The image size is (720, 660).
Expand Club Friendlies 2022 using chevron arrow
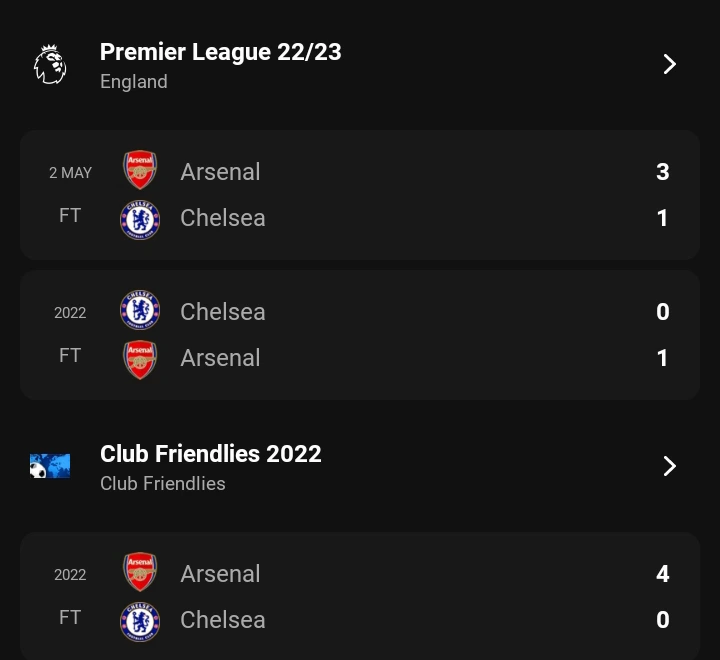pyautogui.click(x=669, y=466)
